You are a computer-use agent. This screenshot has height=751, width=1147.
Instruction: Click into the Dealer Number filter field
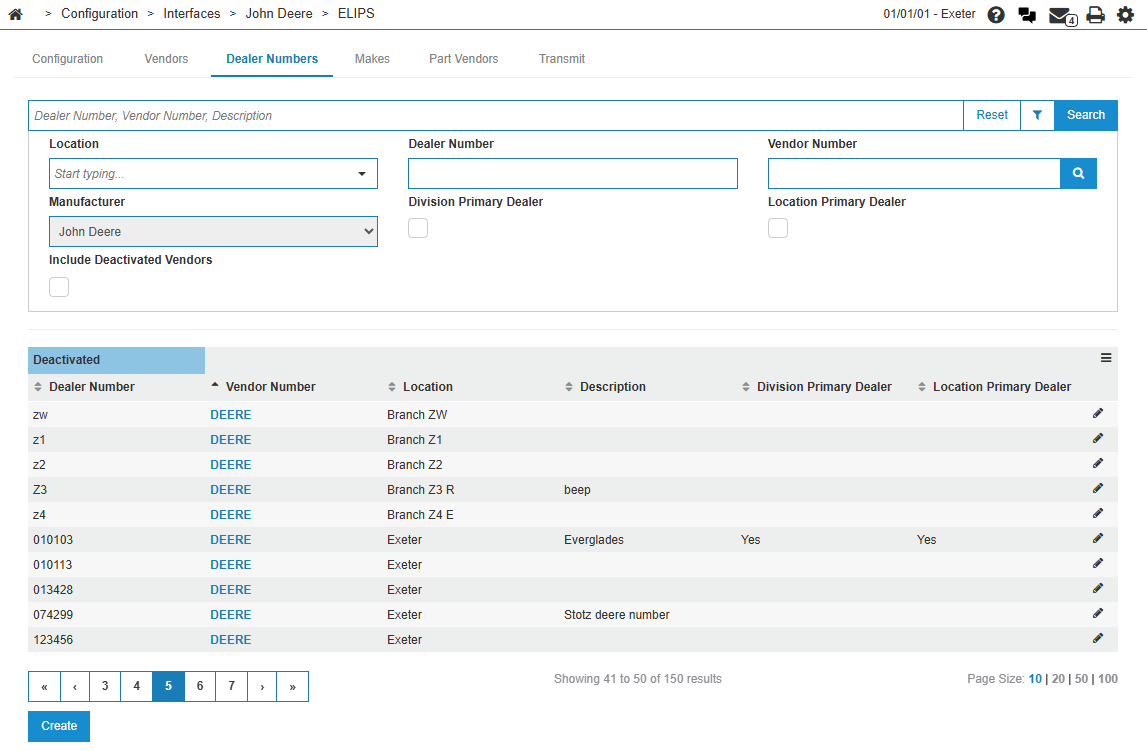tap(572, 173)
